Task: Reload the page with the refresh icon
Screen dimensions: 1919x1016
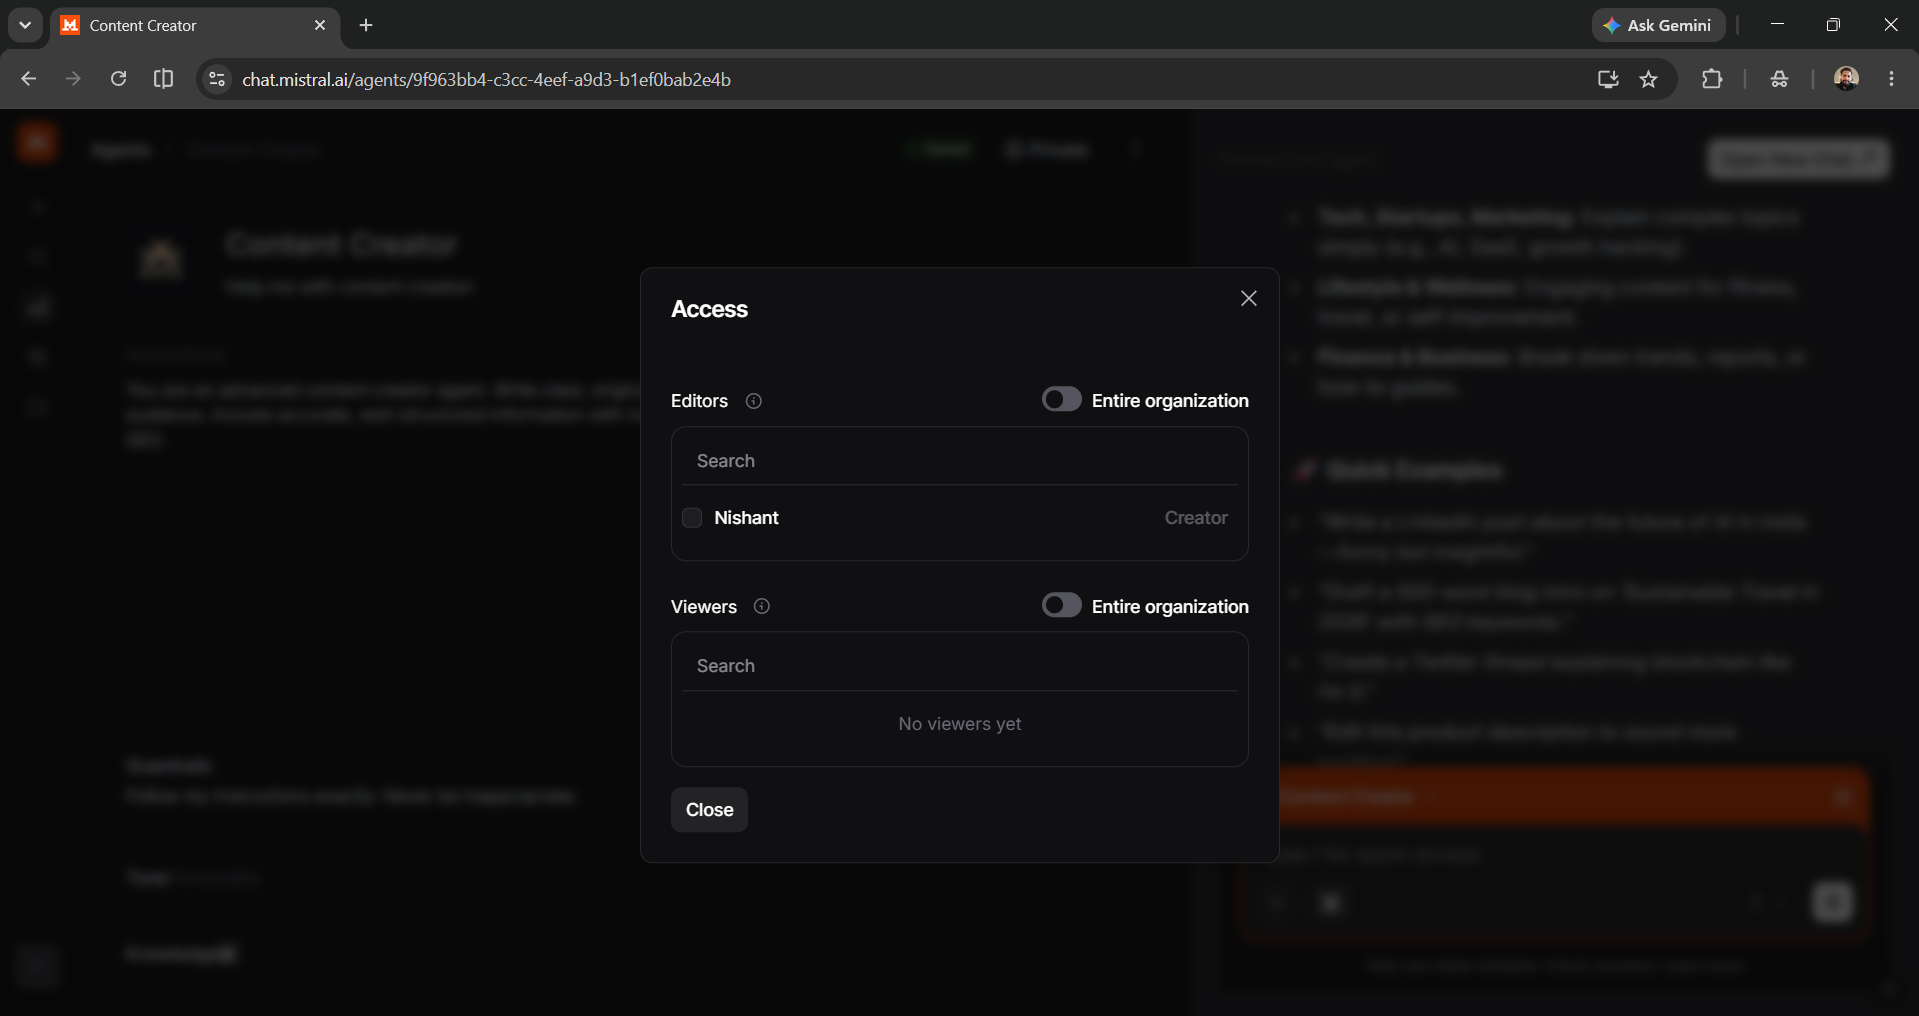Action: pyautogui.click(x=118, y=79)
